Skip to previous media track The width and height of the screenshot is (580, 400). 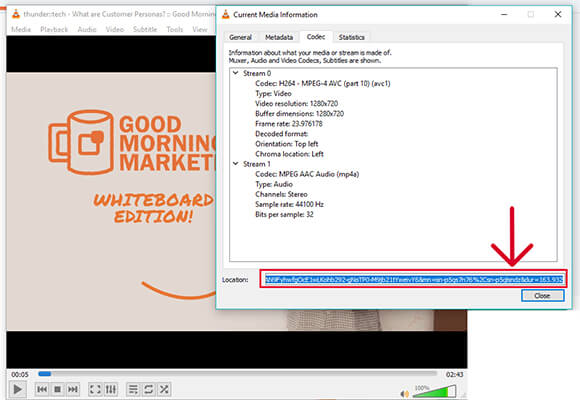[42, 389]
